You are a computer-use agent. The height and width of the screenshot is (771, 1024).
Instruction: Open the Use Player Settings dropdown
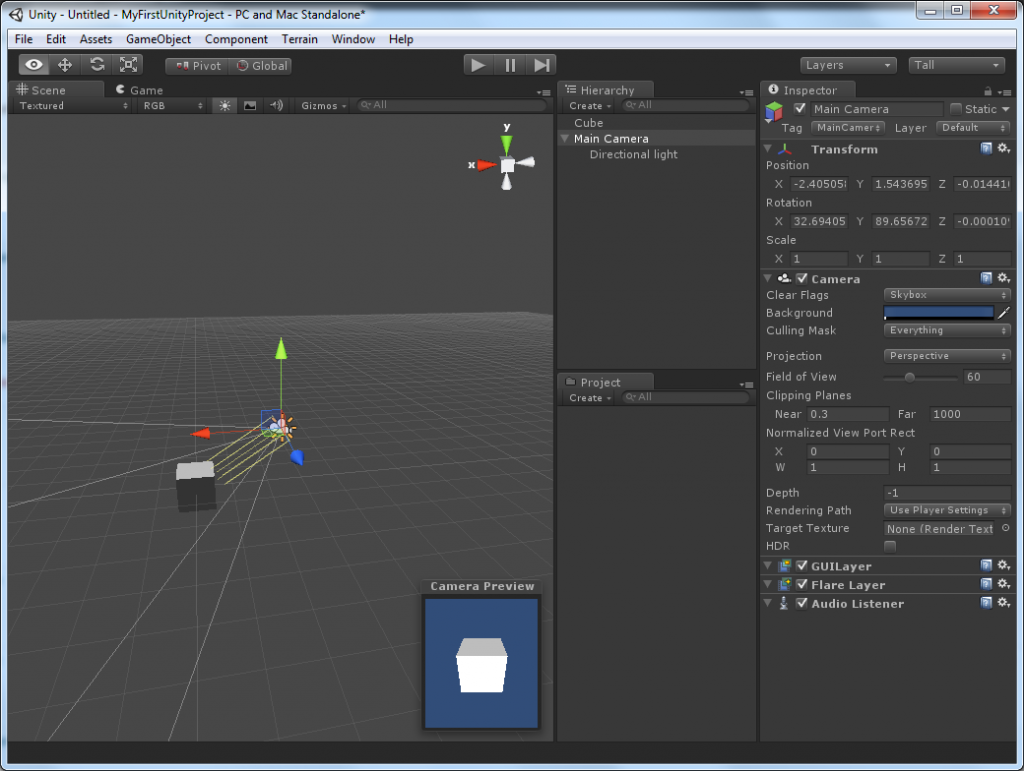click(947, 511)
